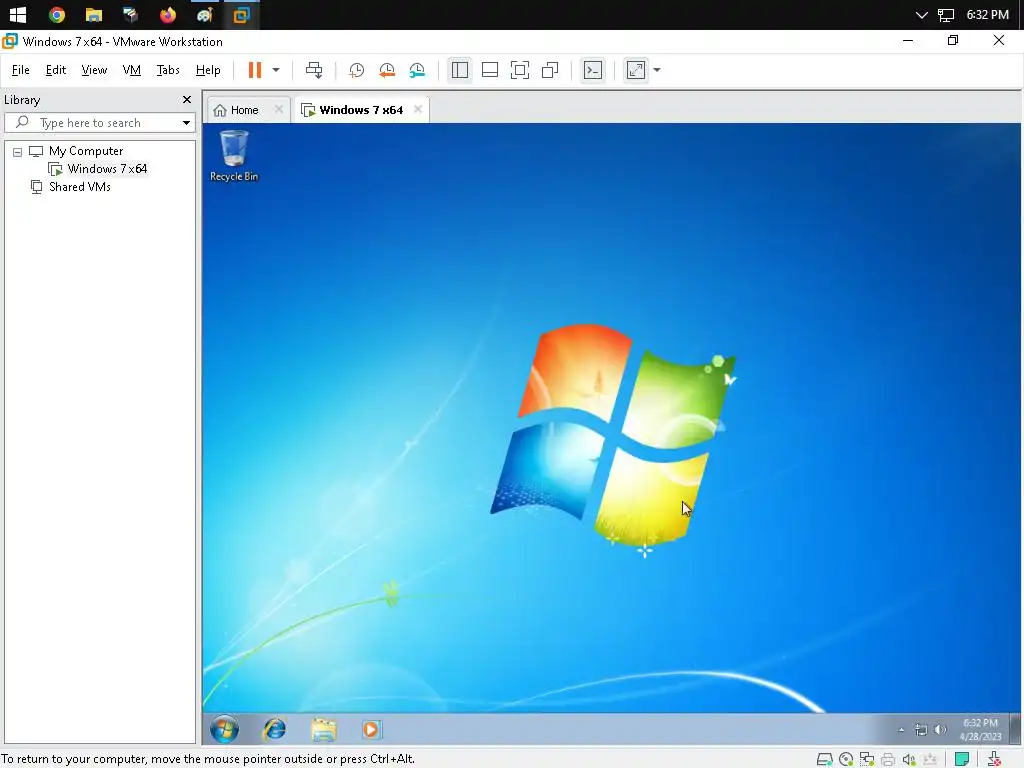Show hidden icons in the guest tray
1024x768 pixels.
(901, 730)
